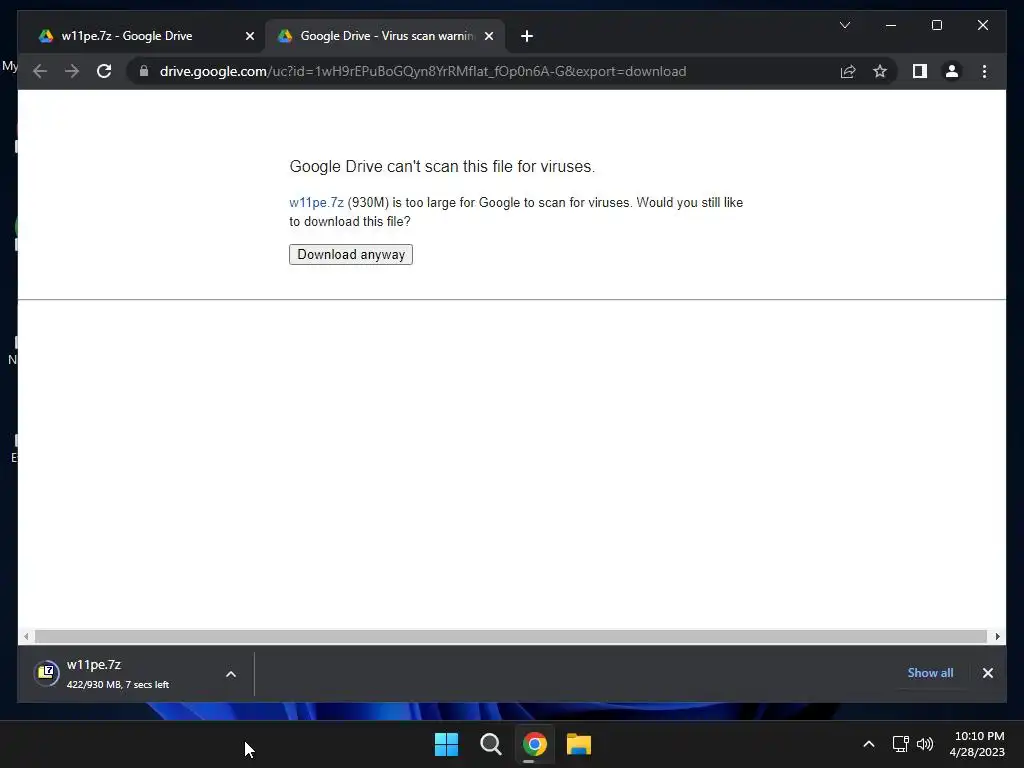Open the clock and date panel
The height and width of the screenshot is (768, 1024).
pyautogui.click(x=977, y=744)
